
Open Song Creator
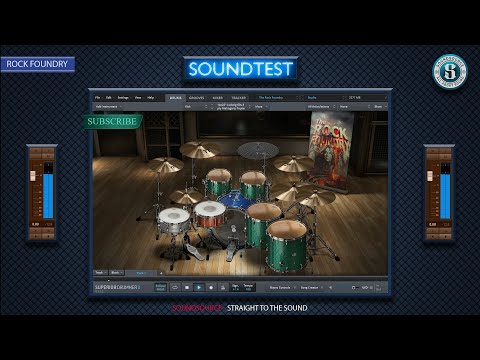coord(311,287)
